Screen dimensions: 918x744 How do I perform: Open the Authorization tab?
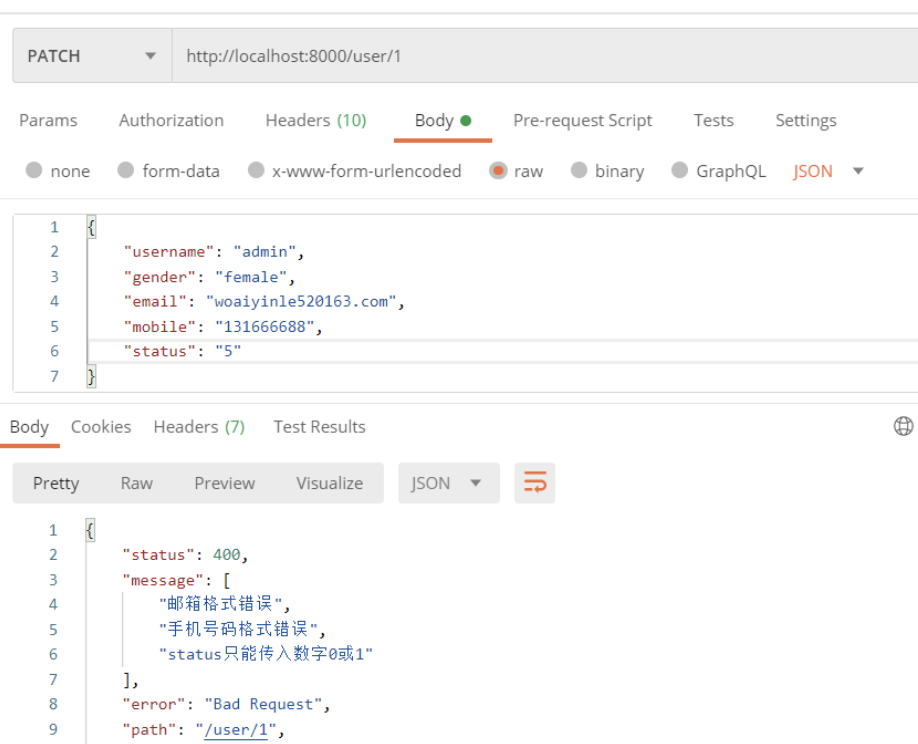pos(171,120)
